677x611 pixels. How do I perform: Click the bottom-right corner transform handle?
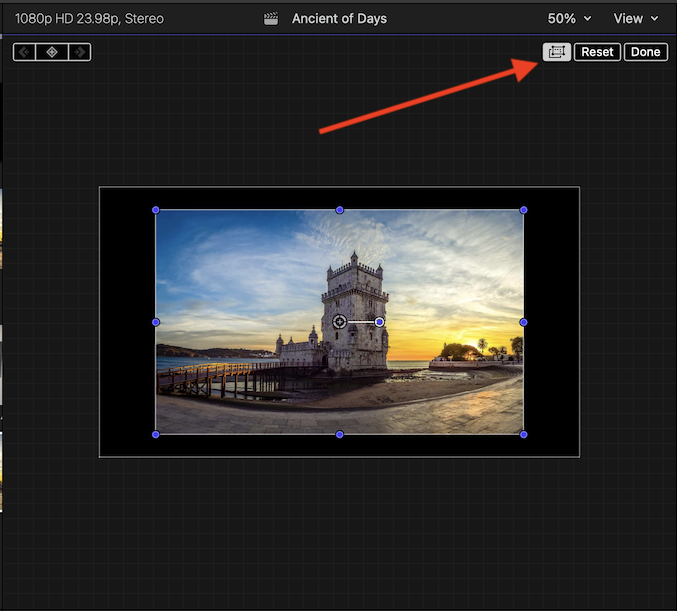[524, 434]
